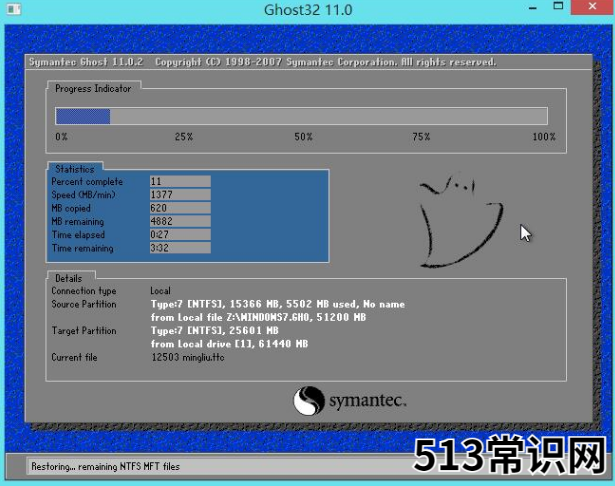Click the 'Time elapsed' label

78,235
